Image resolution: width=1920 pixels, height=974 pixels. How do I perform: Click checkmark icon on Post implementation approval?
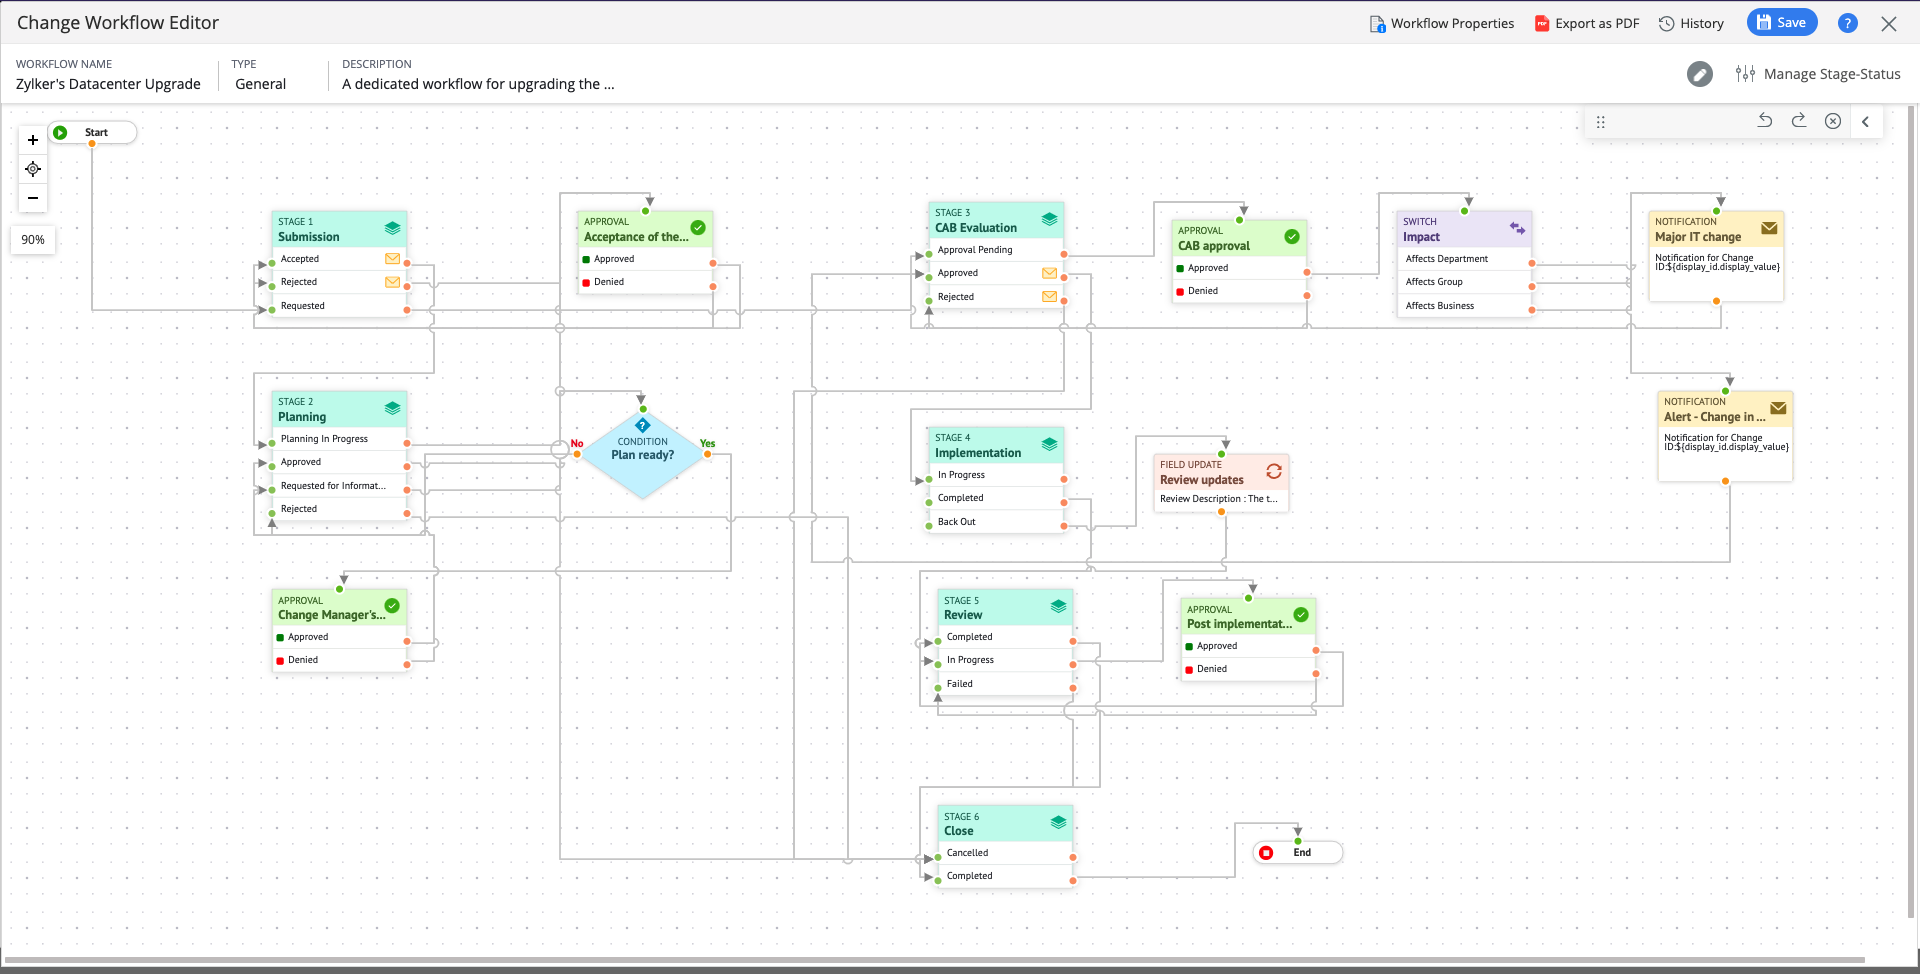point(1301,615)
